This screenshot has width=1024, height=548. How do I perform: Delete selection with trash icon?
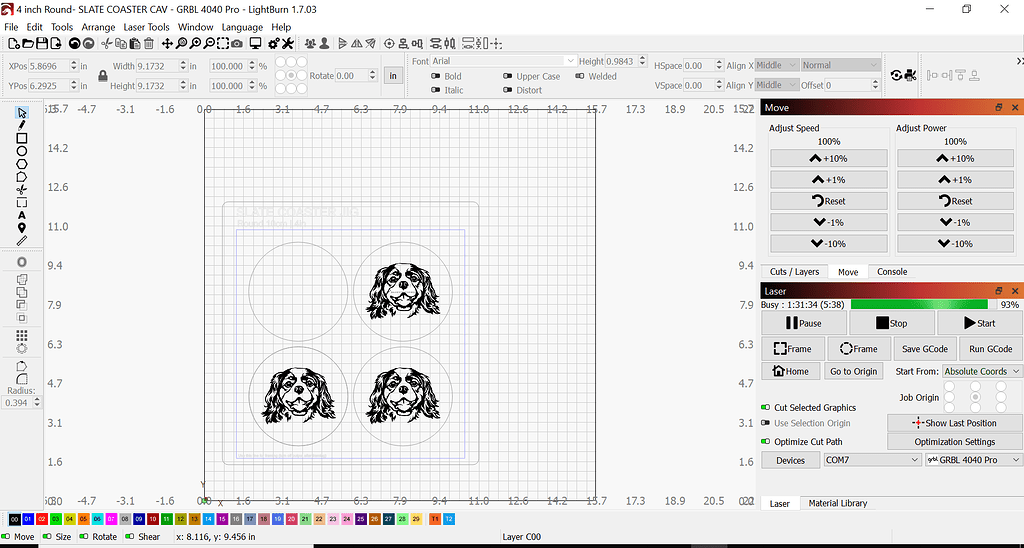pyautogui.click(x=149, y=44)
